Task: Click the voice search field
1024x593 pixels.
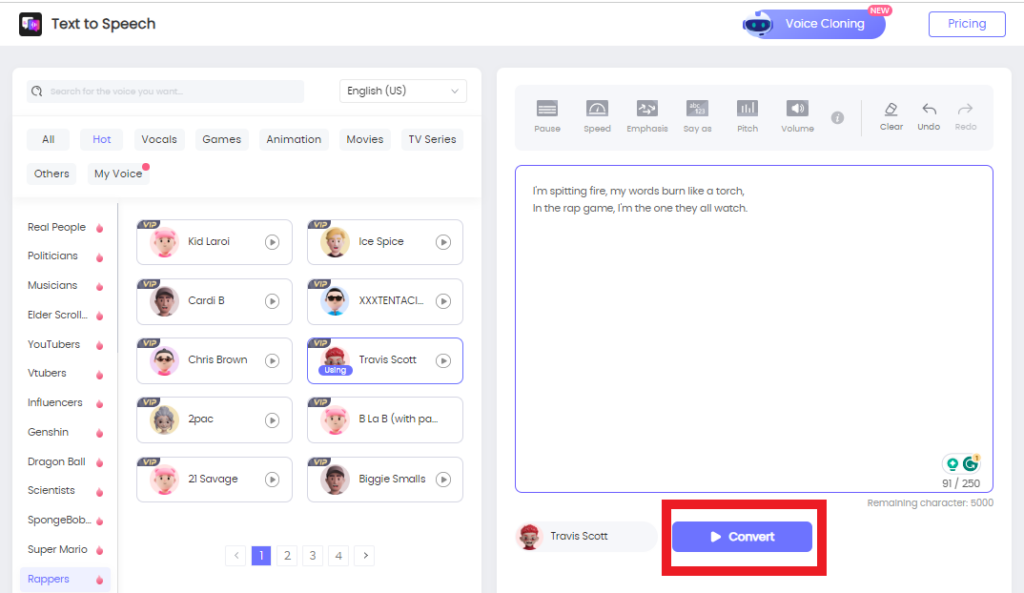Action: 165,91
